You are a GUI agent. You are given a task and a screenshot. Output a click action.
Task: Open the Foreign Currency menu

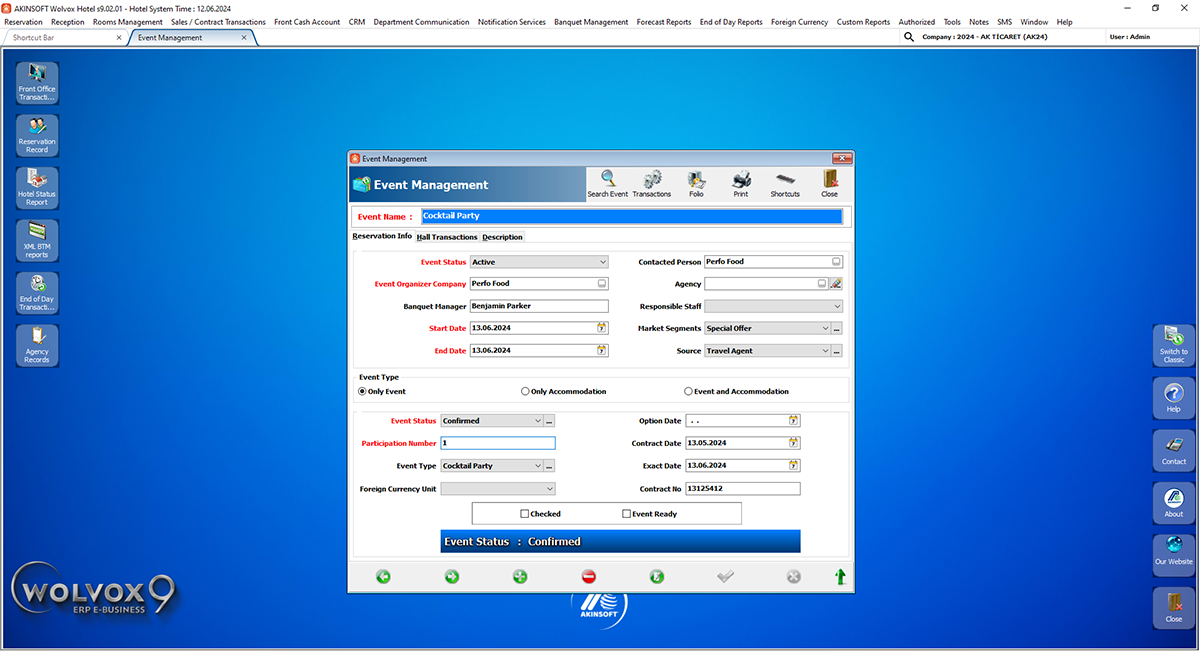pos(800,22)
